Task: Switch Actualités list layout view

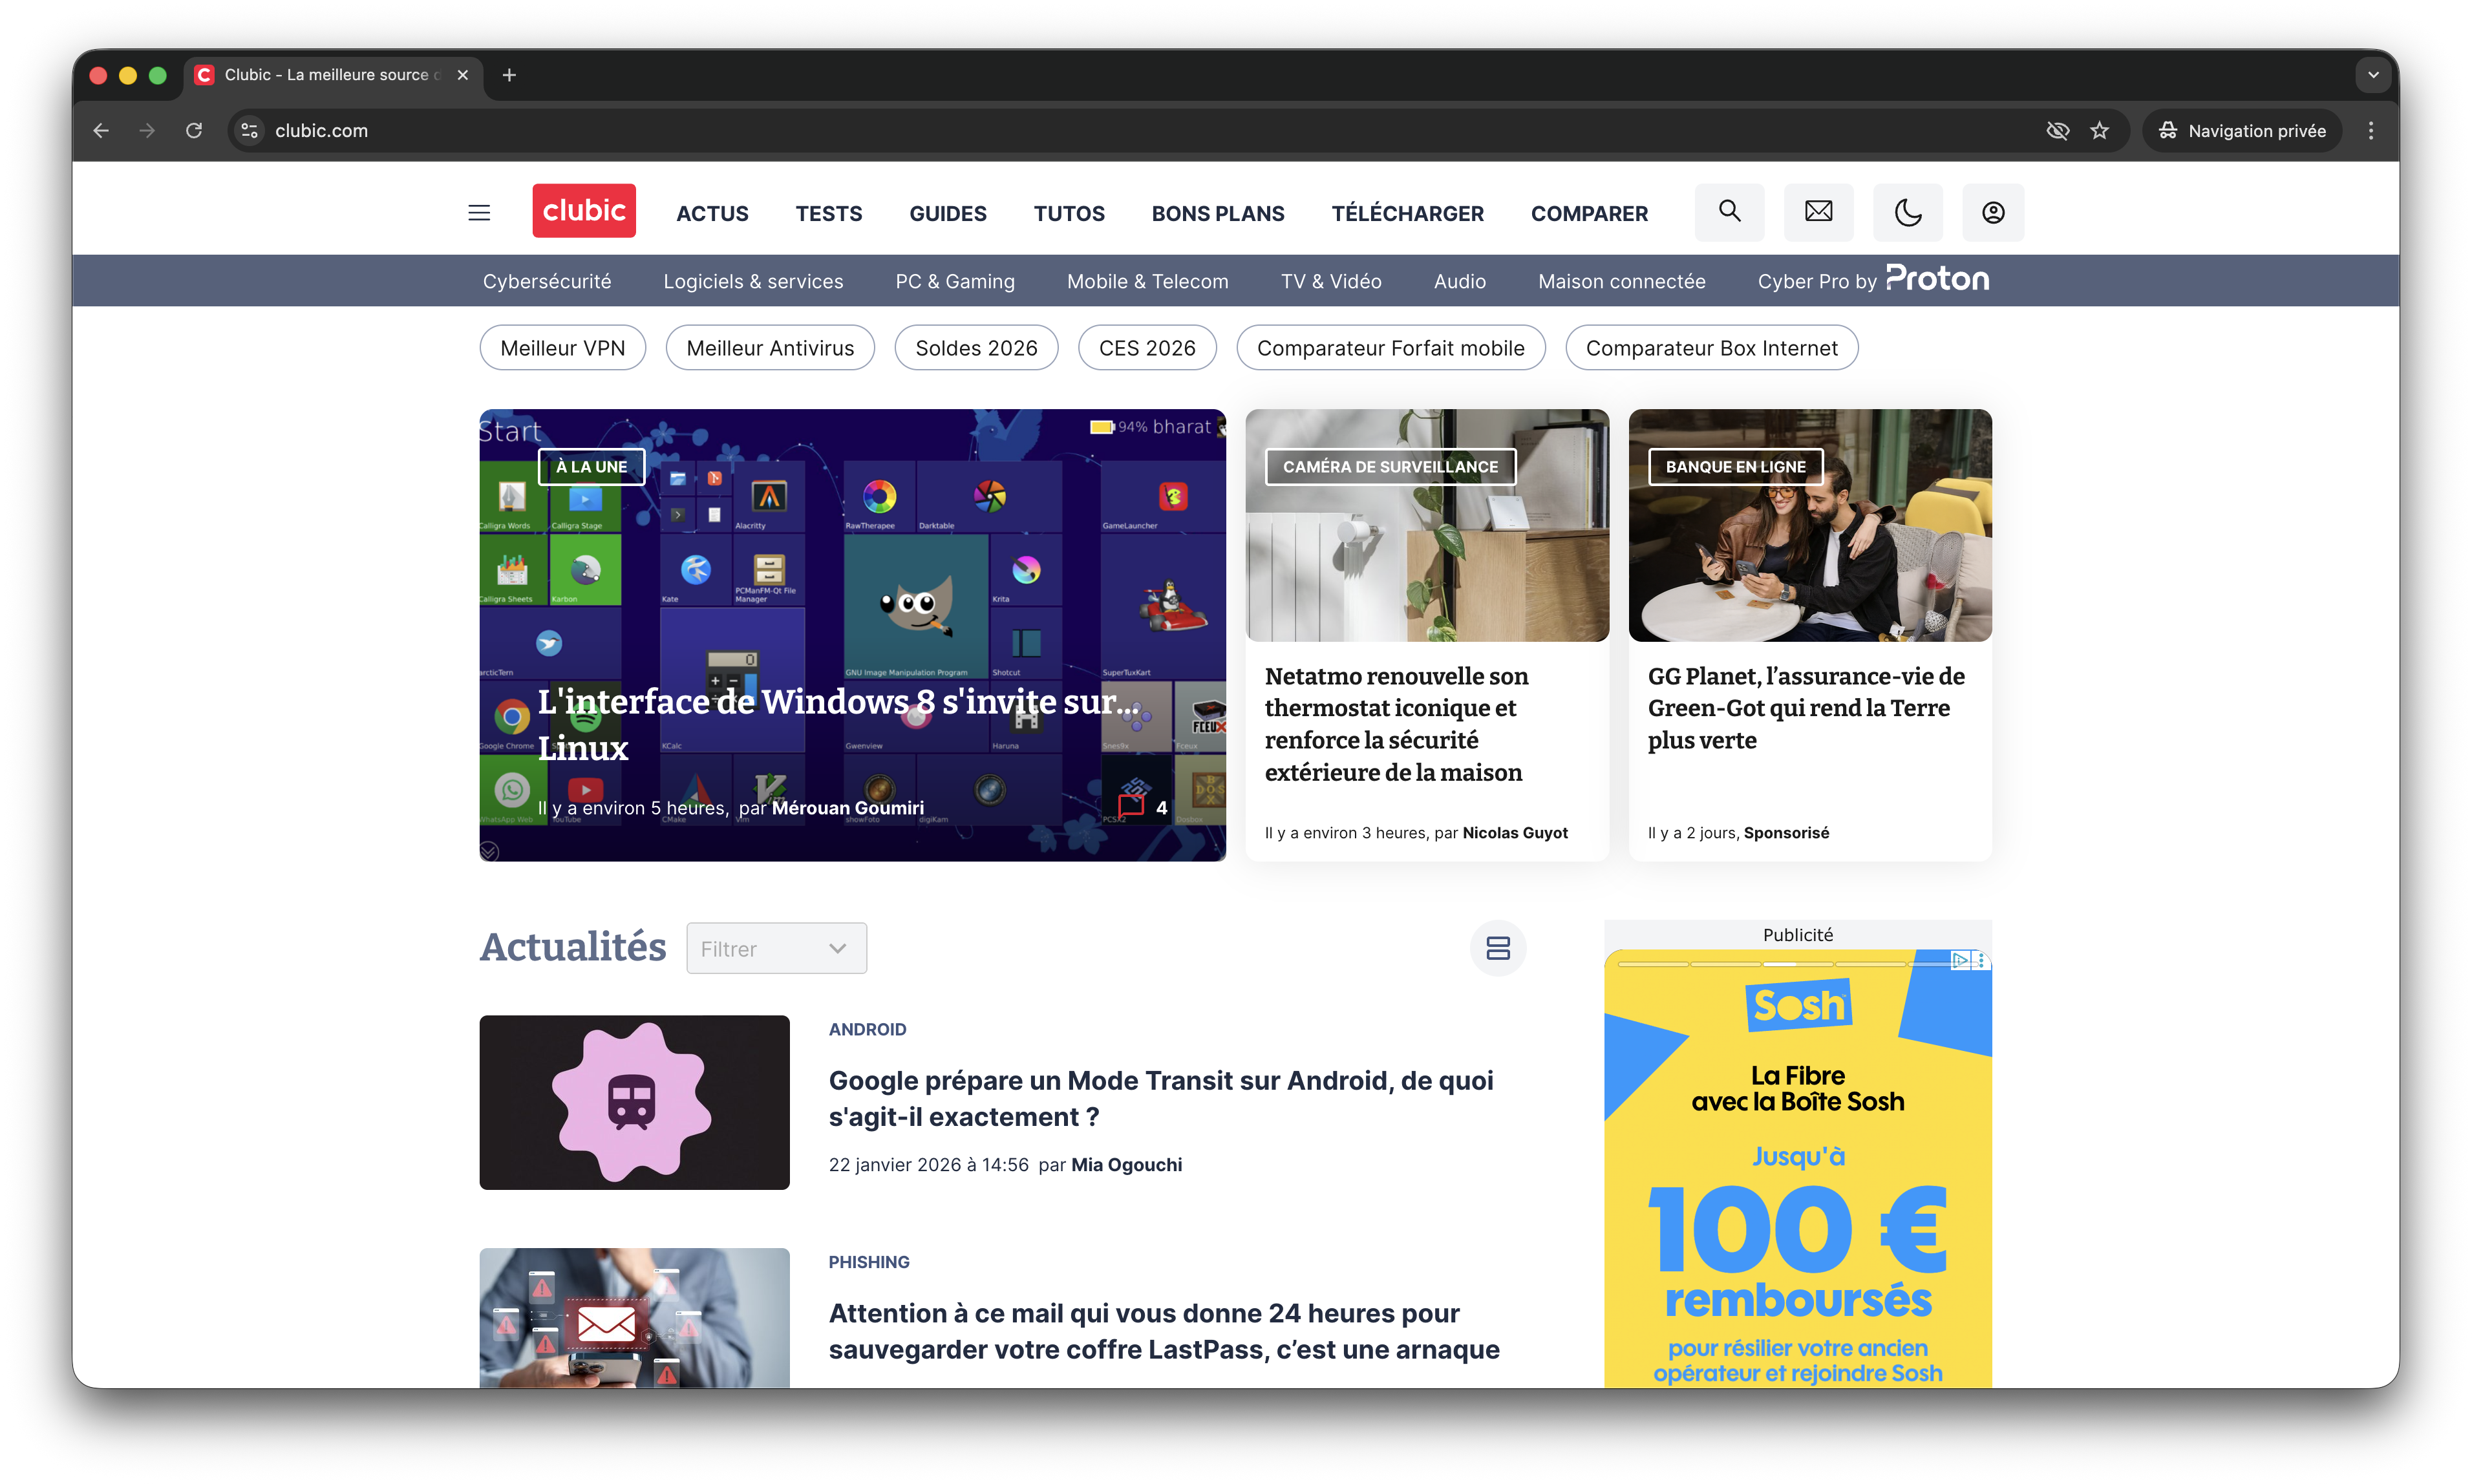Action: tap(1497, 948)
